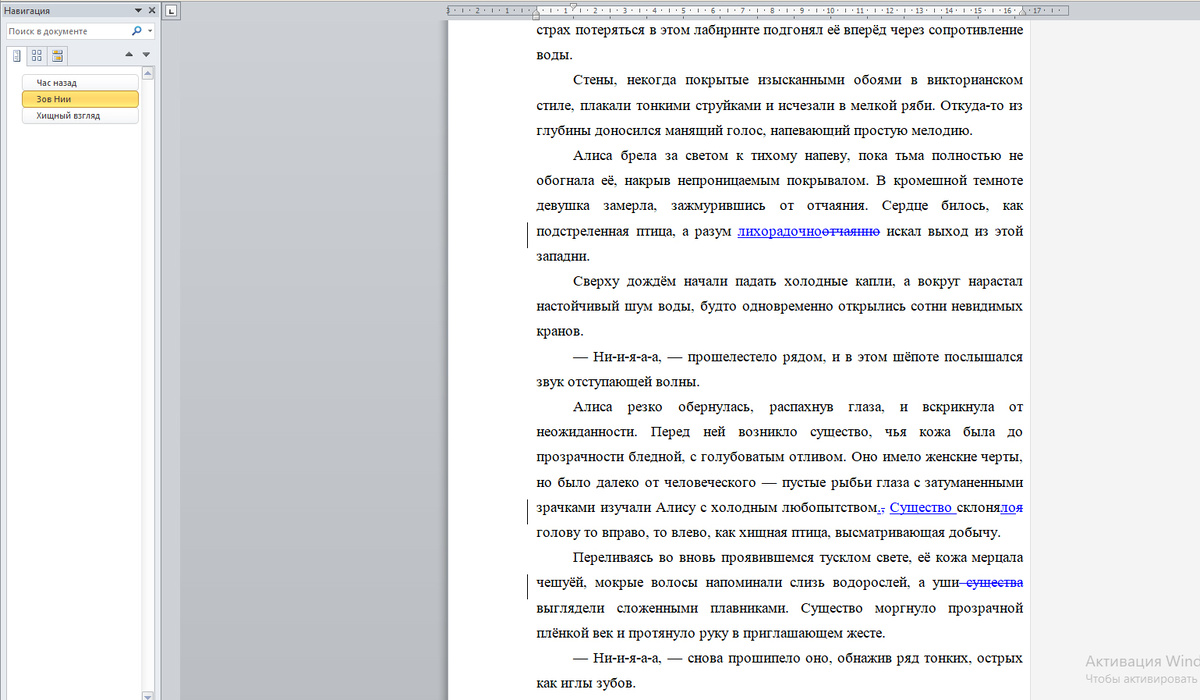1200x700 pixels.
Task: Select heading 'Зов Нии'
Action: coord(80,99)
